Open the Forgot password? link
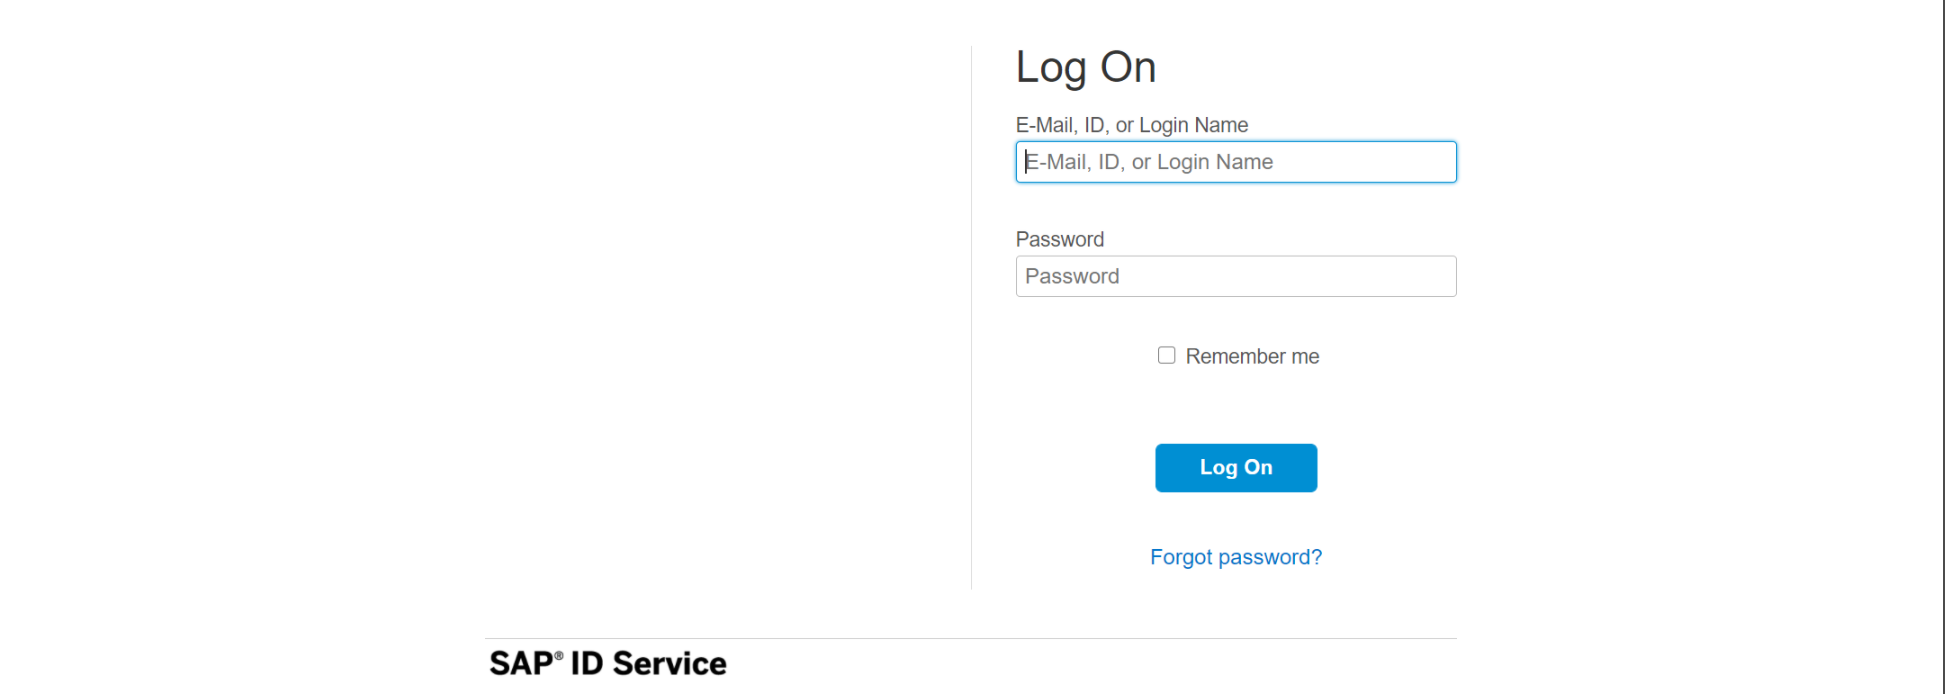 pos(1235,557)
